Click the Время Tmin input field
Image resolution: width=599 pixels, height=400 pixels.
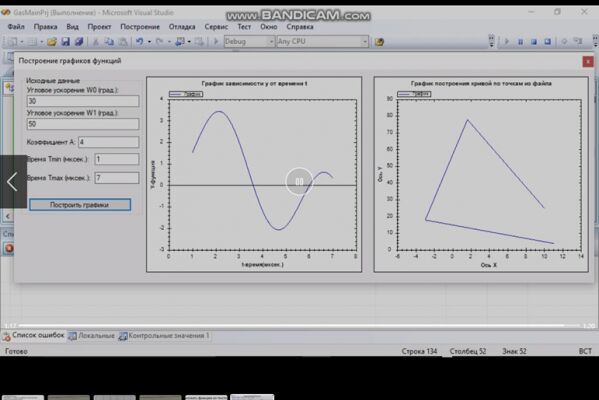coord(117,159)
